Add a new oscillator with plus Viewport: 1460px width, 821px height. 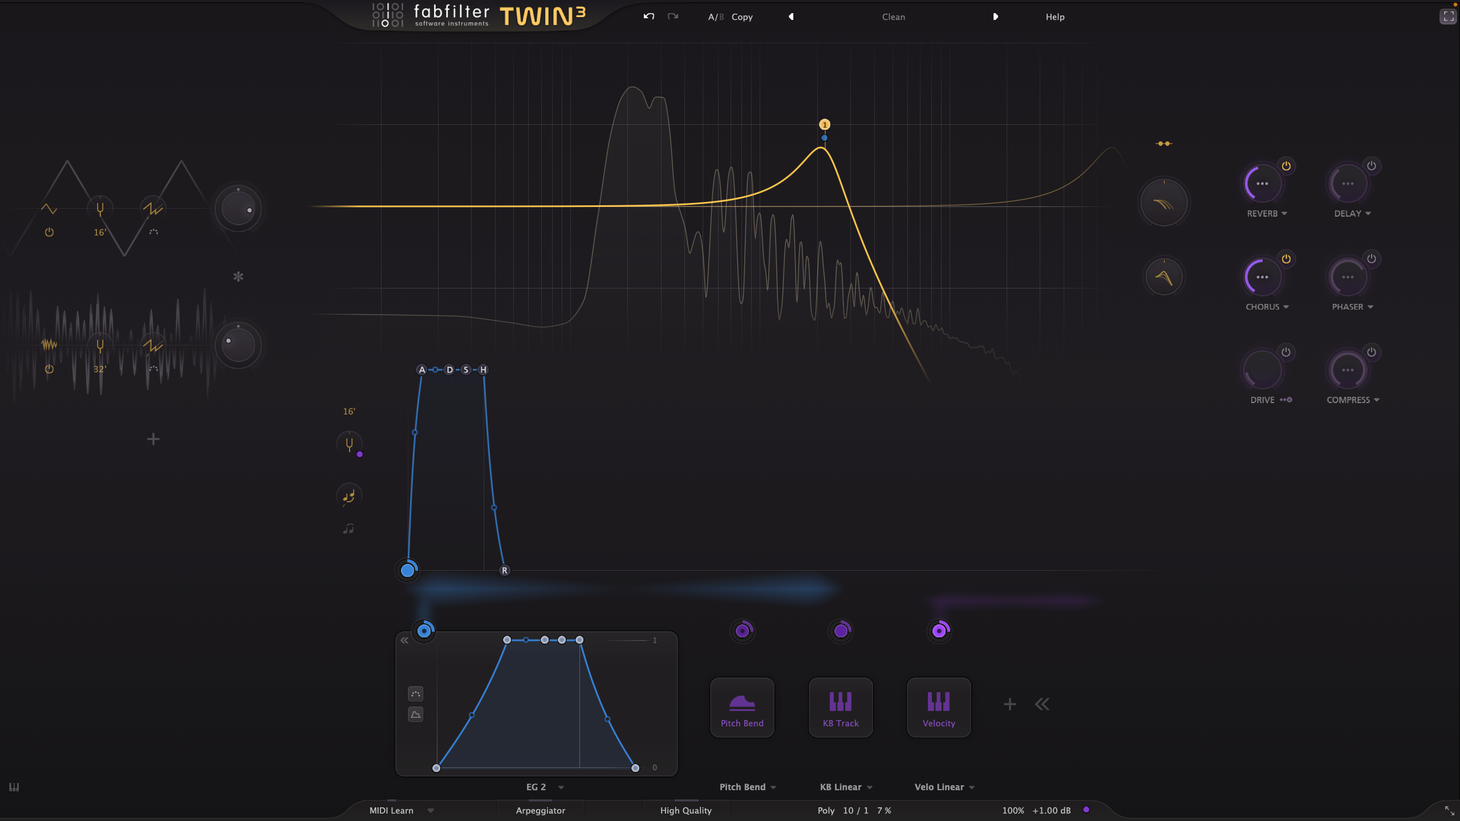[153, 439]
